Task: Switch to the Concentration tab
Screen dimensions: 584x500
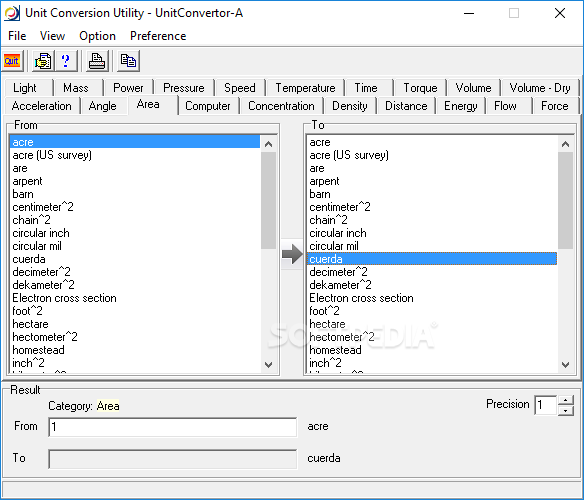Action: click(281, 106)
